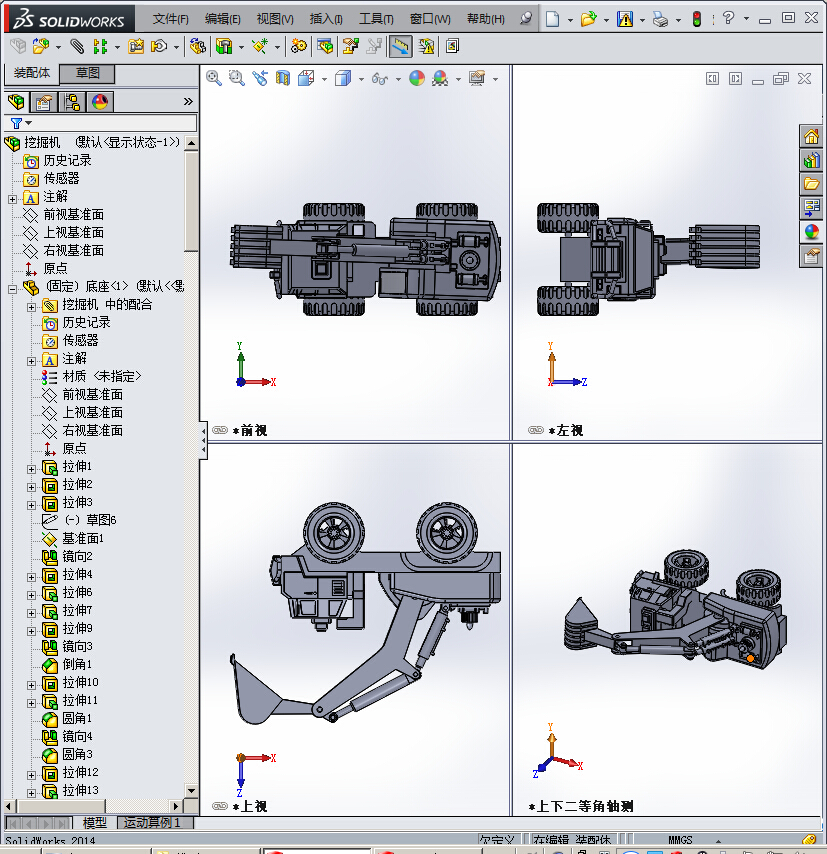The height and width of the screenshot is (854, 827).
Task: Click the Move Component tool icon
Action: point(159,46)
